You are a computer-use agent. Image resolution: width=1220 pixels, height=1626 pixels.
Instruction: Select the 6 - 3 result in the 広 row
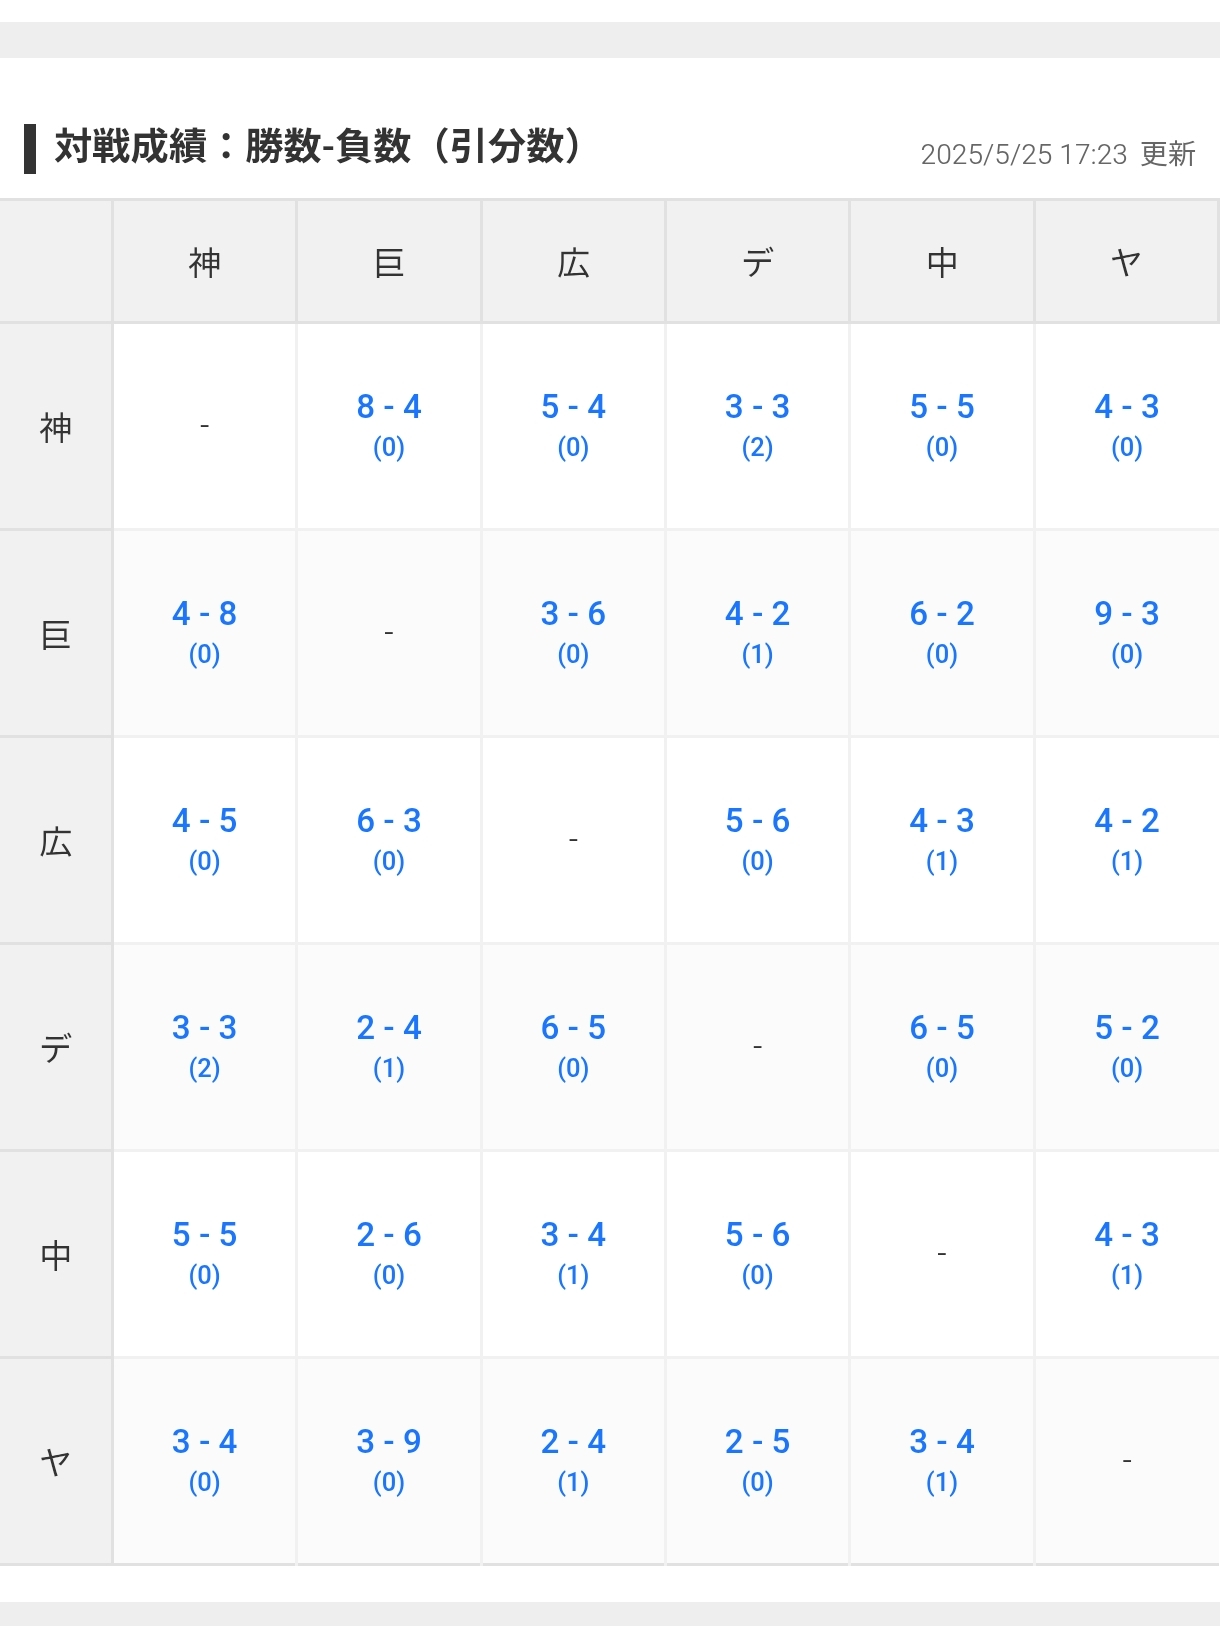388,821
